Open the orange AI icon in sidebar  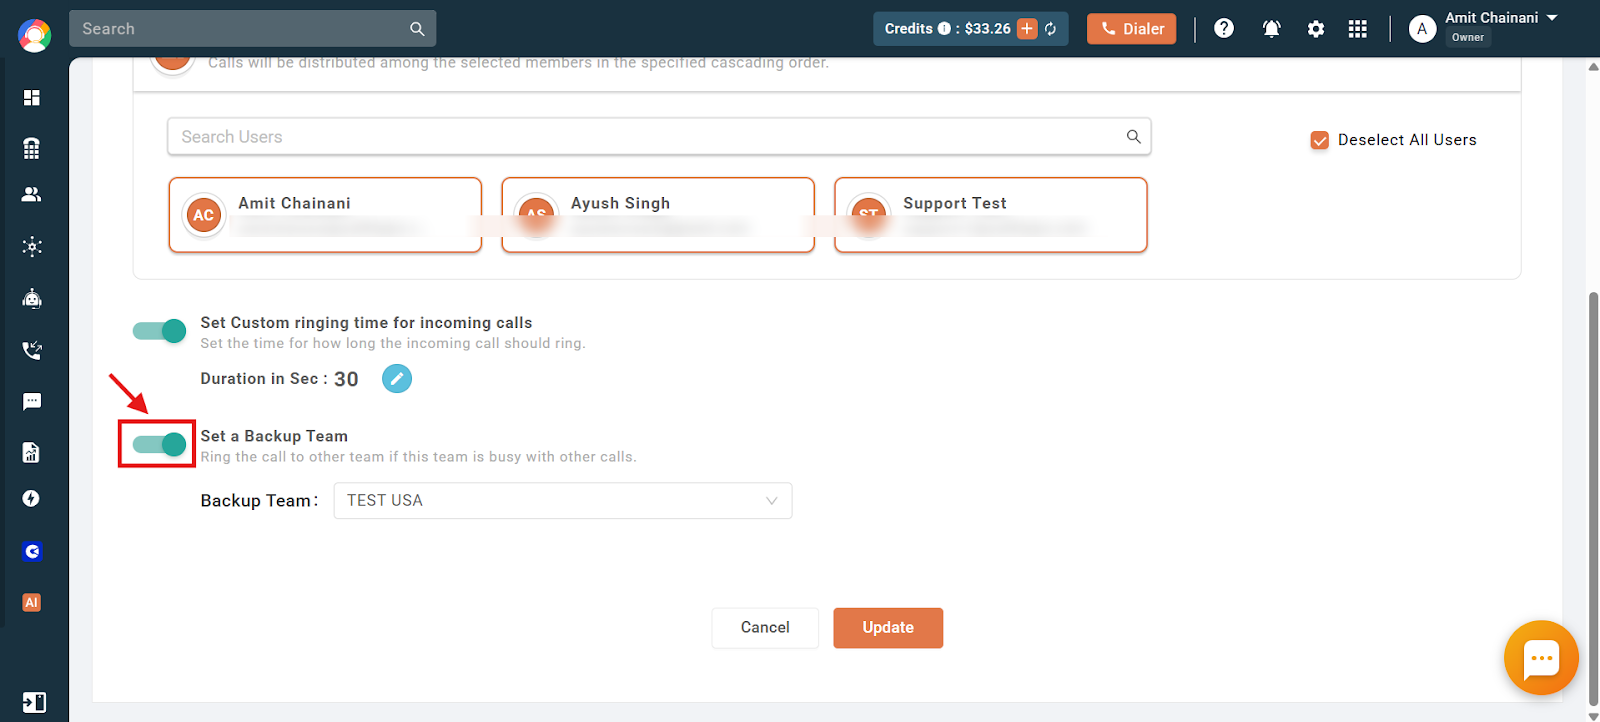(32, 603)
